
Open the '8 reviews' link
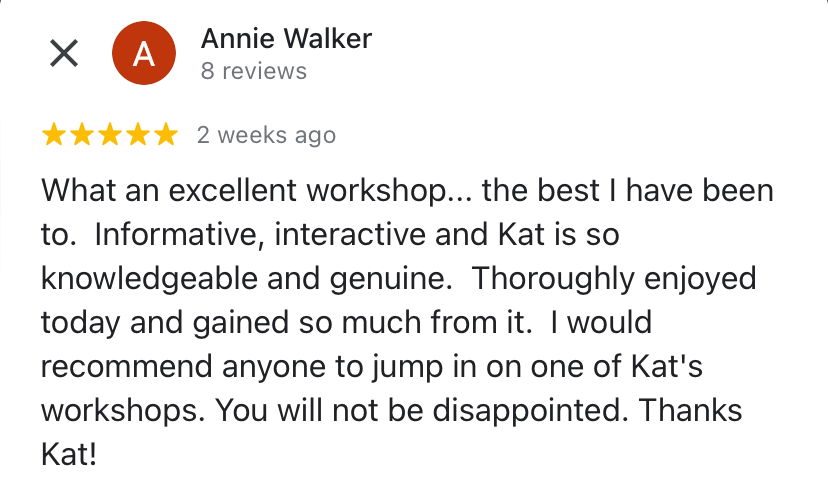(253, 71)
